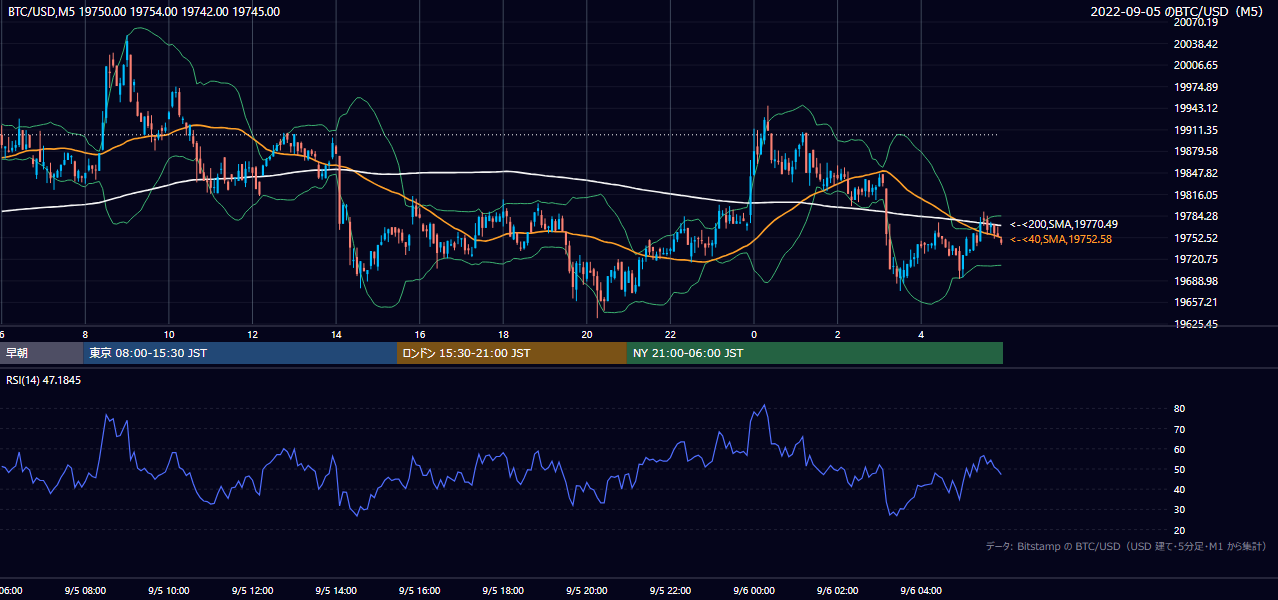Viewport: 1278px width, 600px height.
Task: Click hour label 0 under price chart
Action: (754, 334)
